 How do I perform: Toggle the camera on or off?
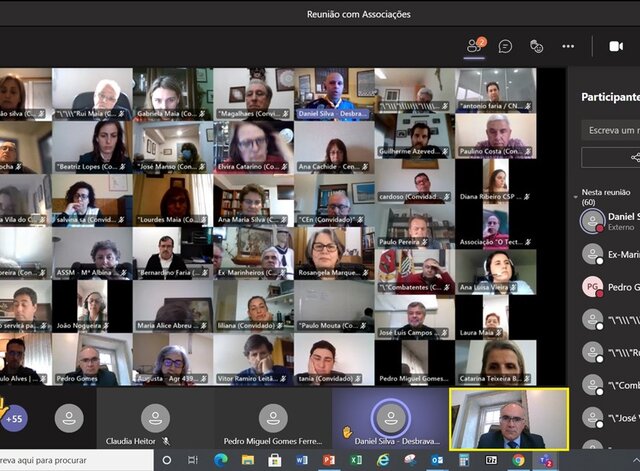615,46
